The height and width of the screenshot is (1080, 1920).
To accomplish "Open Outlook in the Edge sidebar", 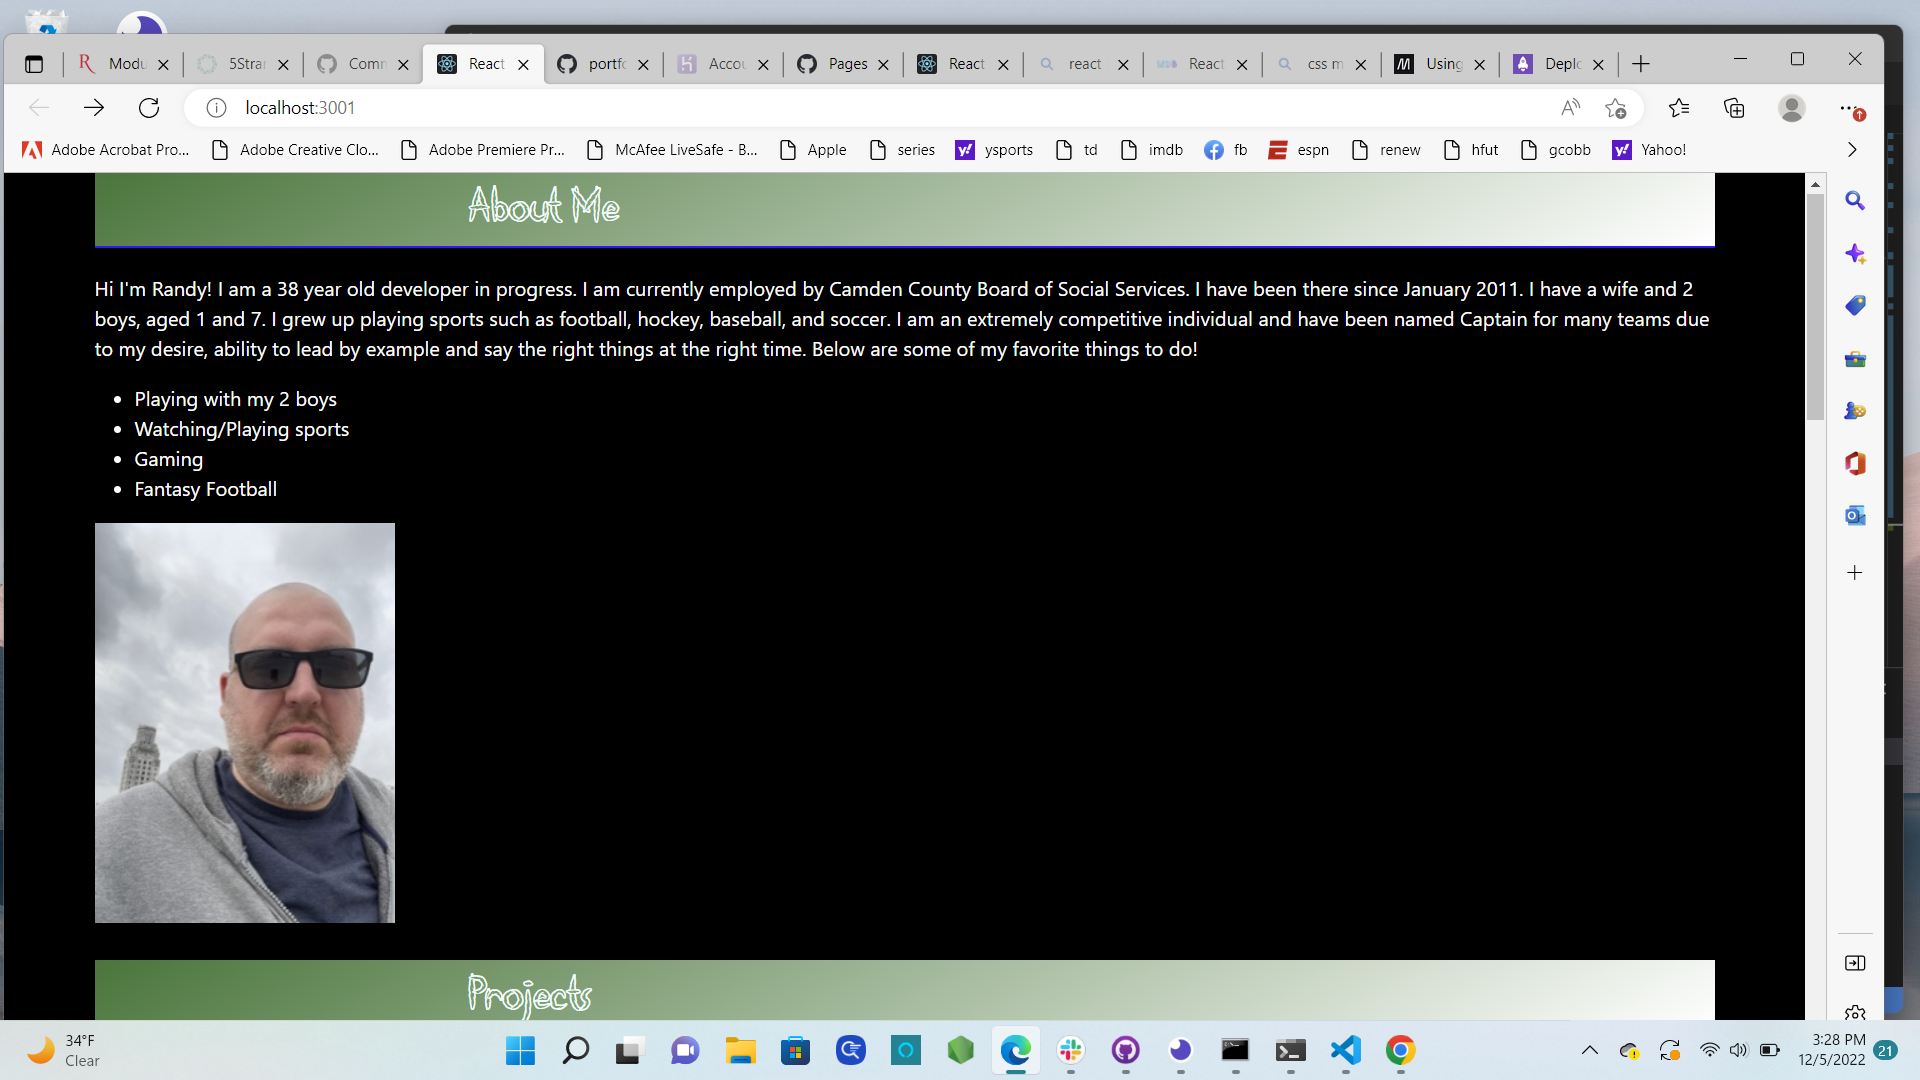I will 1855,516.
